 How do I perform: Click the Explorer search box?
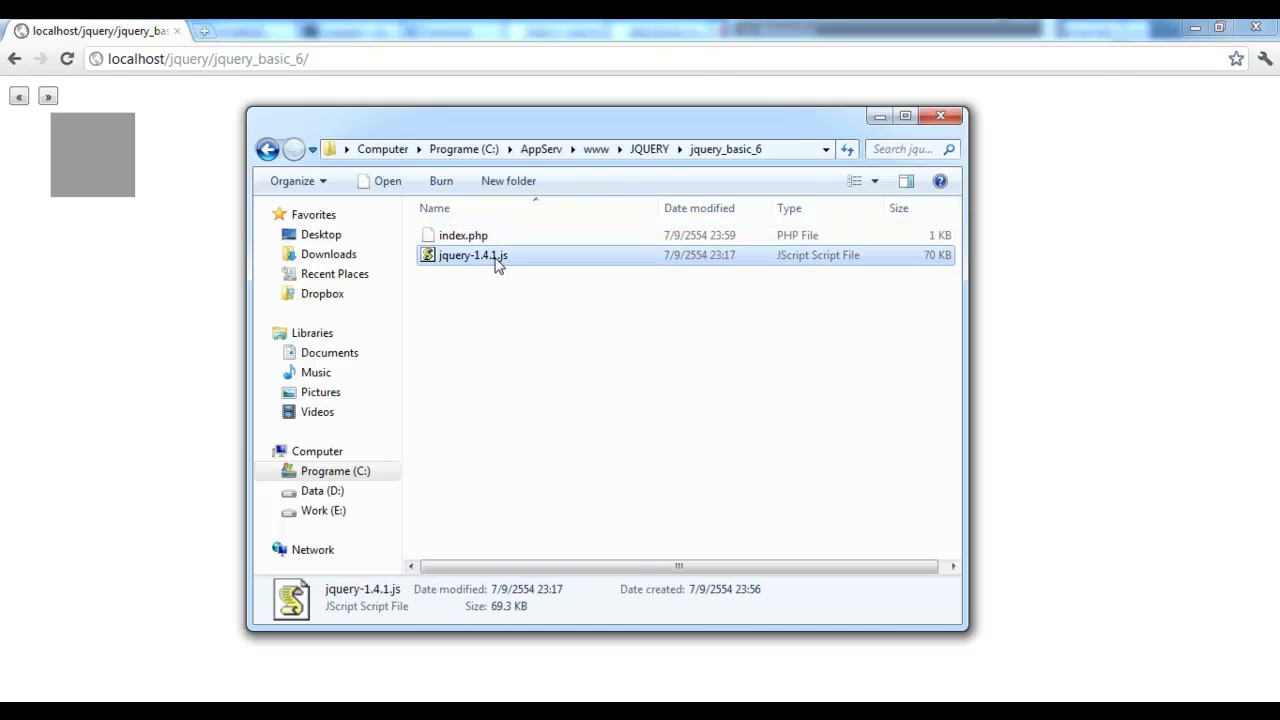tap(913, 149)
